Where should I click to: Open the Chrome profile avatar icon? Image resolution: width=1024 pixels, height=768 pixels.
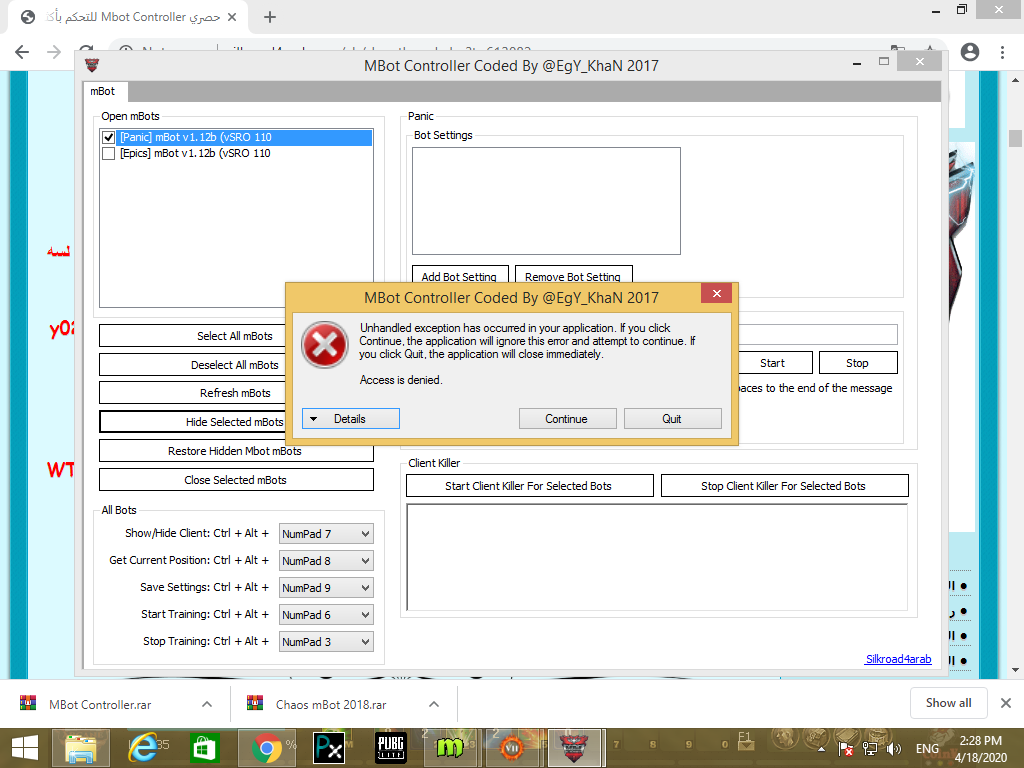970,52
